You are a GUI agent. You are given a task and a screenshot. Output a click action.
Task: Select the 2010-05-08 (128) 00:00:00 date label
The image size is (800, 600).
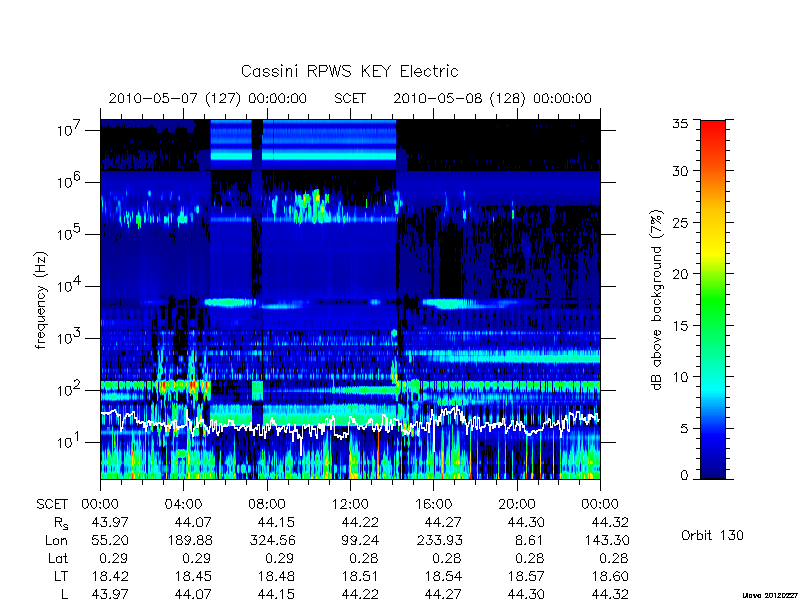click(492, 98)
